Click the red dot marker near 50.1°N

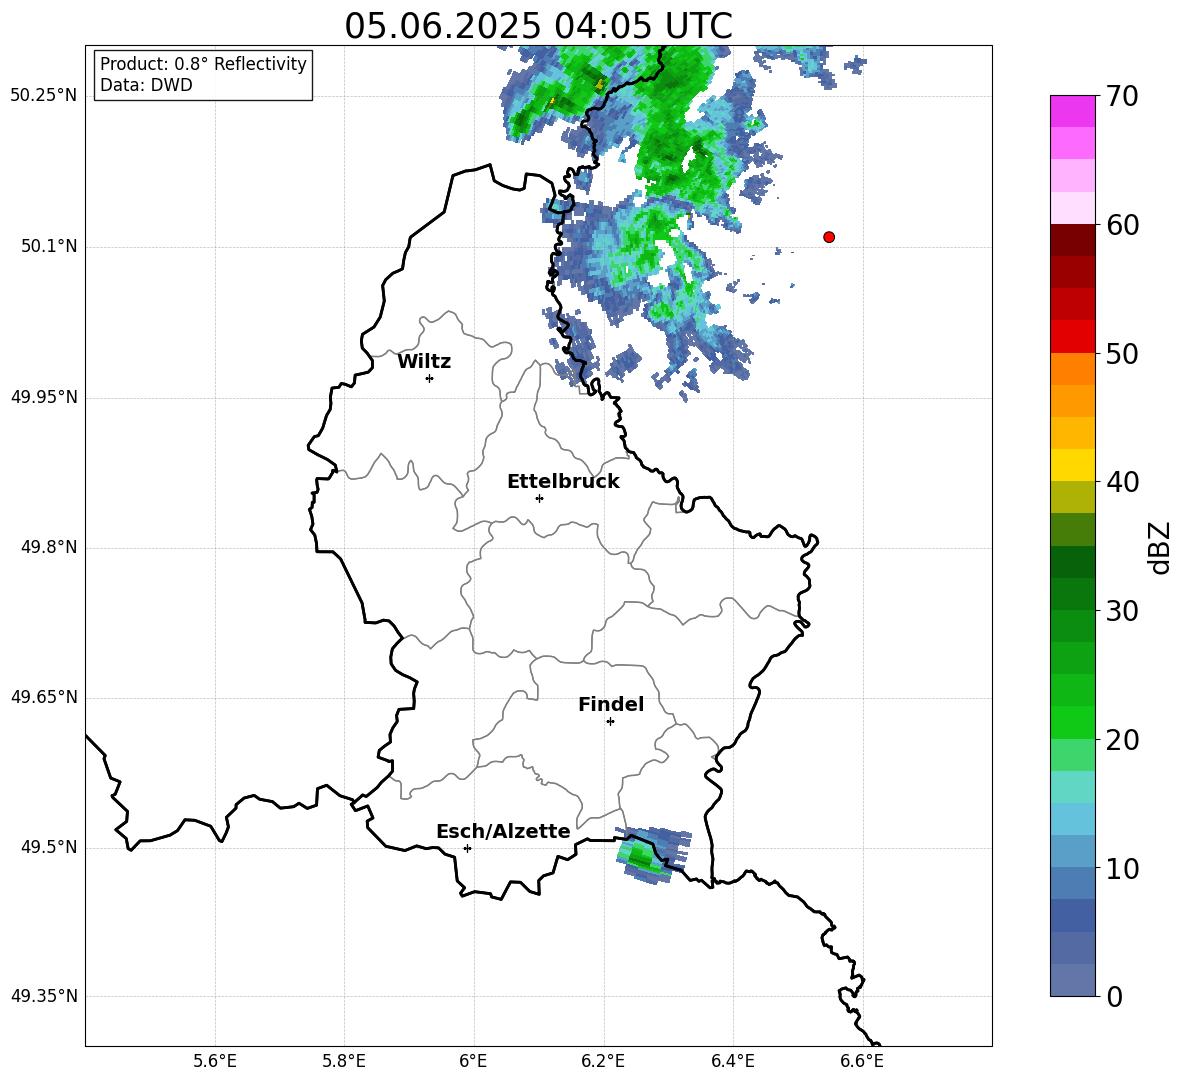click(829, 237)
